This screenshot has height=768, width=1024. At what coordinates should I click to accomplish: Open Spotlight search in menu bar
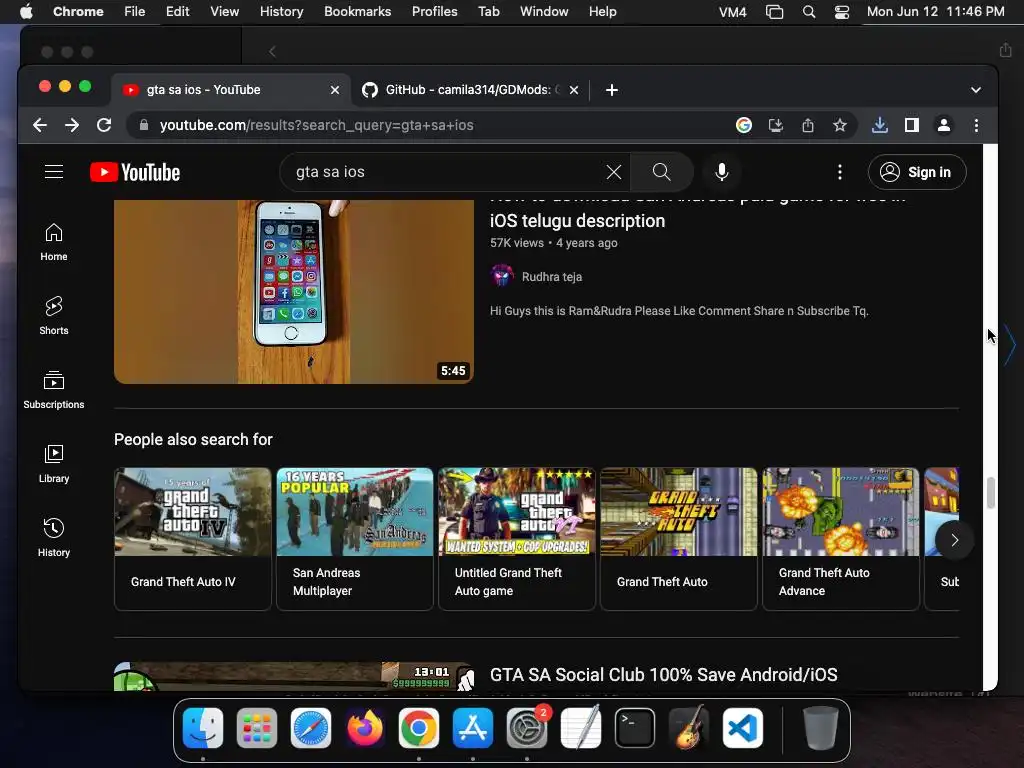tap(808, 12)
